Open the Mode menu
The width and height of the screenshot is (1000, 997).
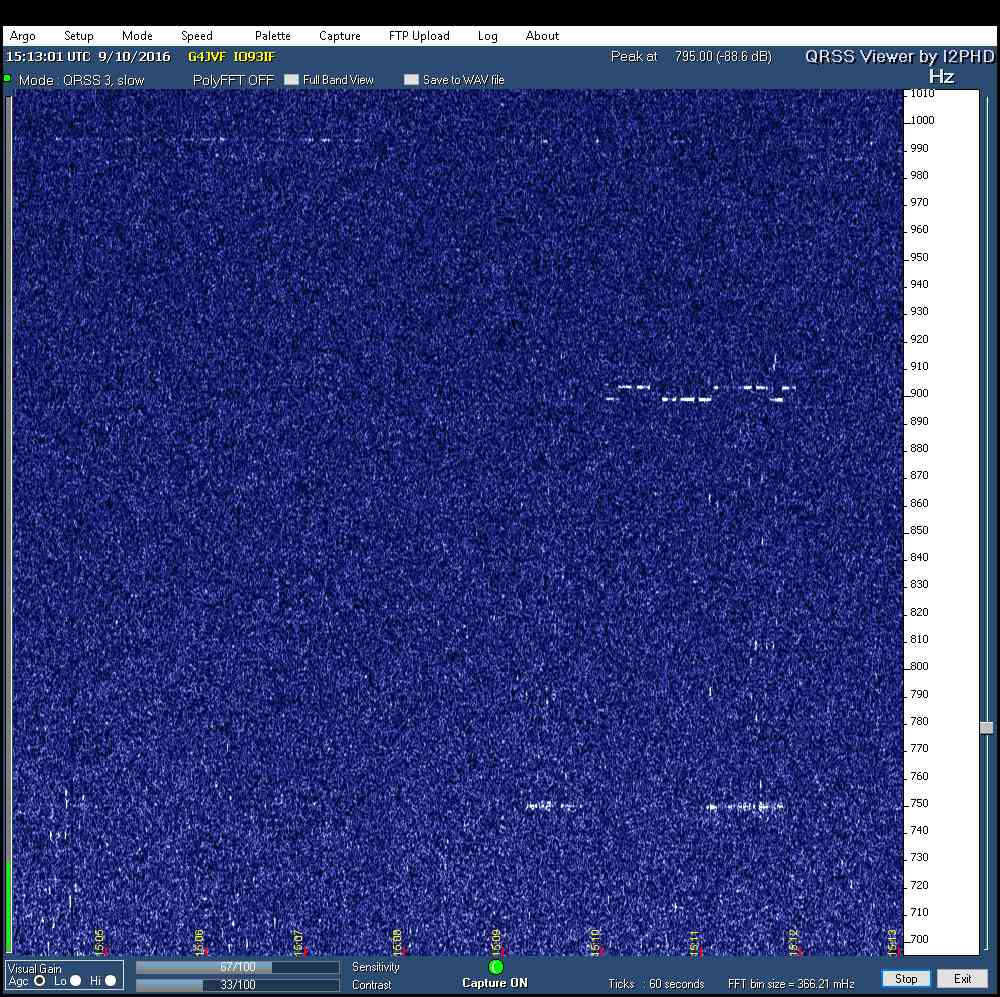(137, 36)
